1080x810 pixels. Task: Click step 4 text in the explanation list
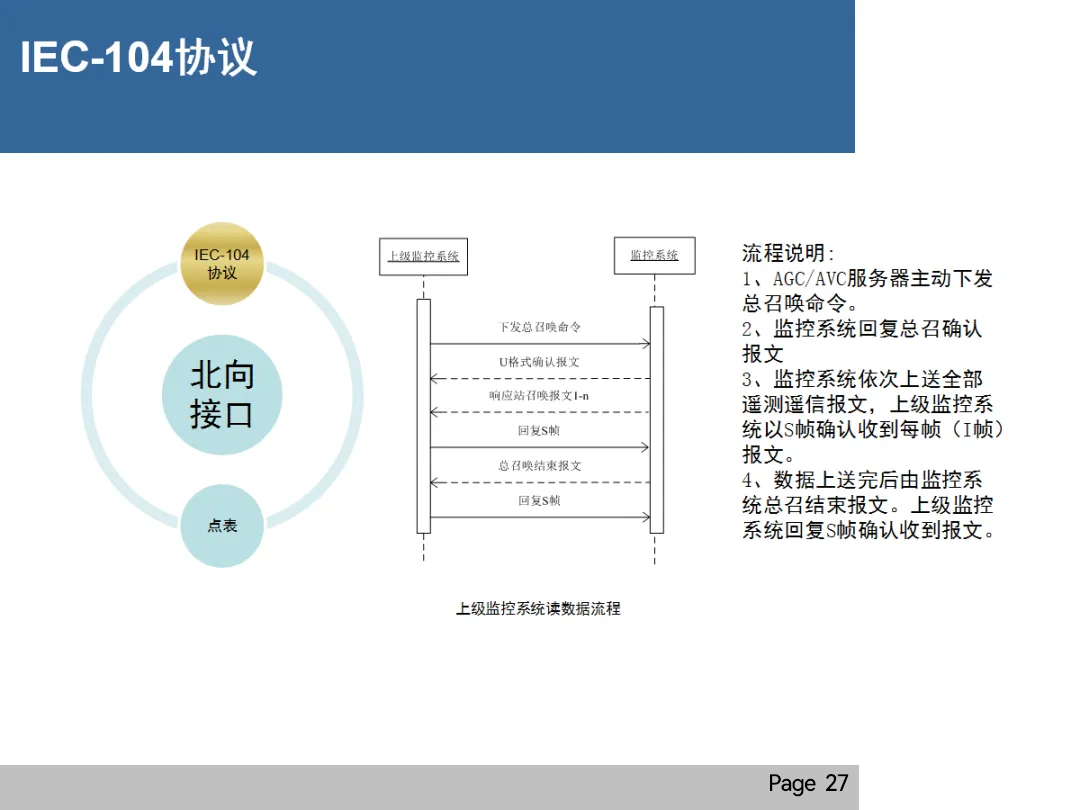click(x=867, y=506)
